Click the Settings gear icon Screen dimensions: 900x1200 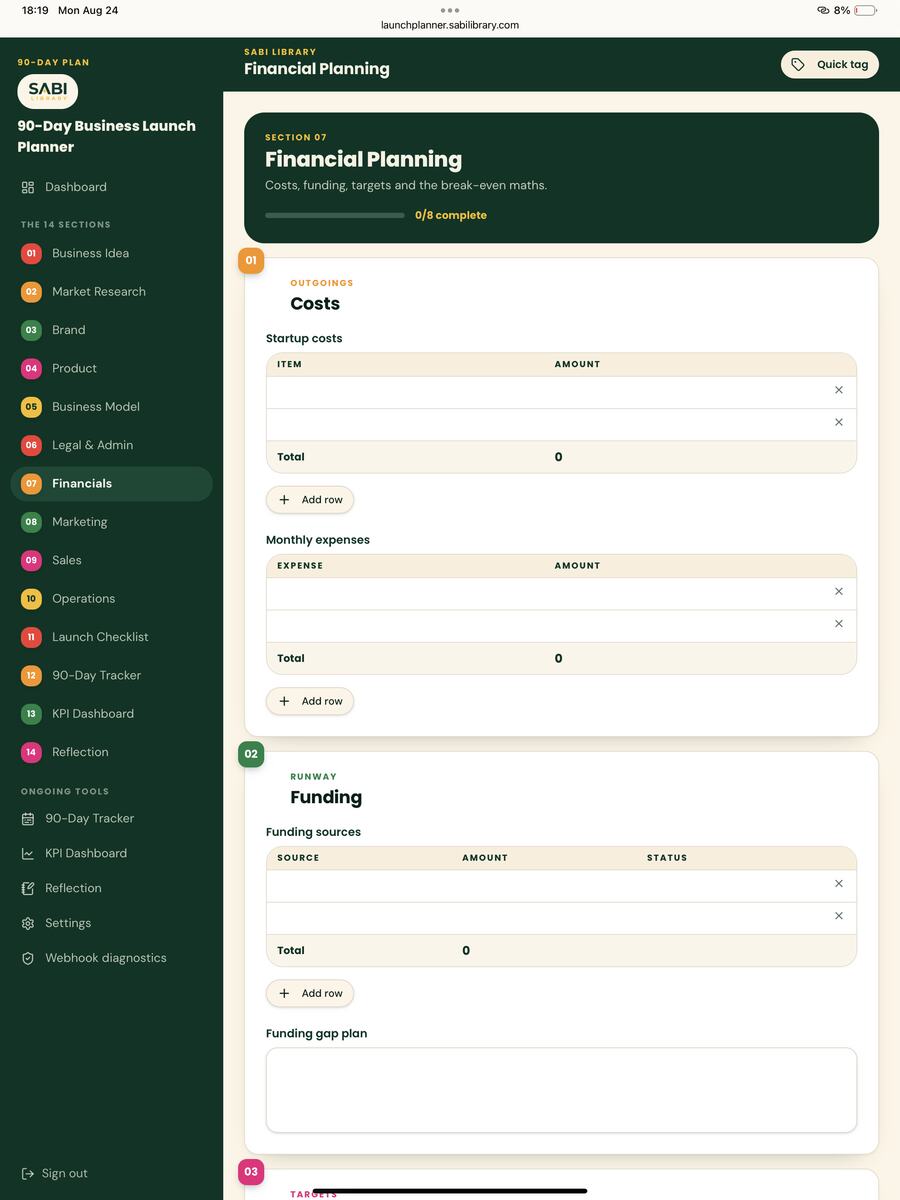point(28,924)
